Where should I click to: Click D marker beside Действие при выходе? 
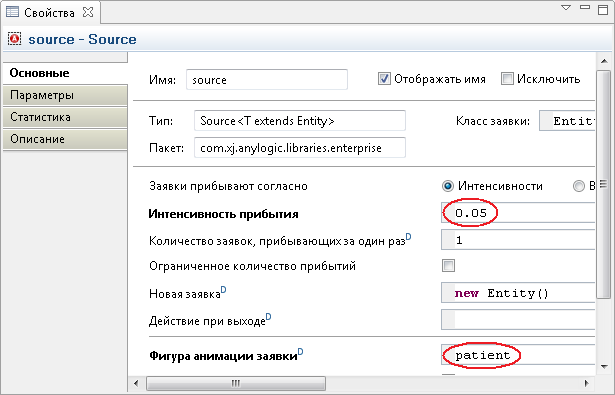pyautogui.click(x=269, y=317)
